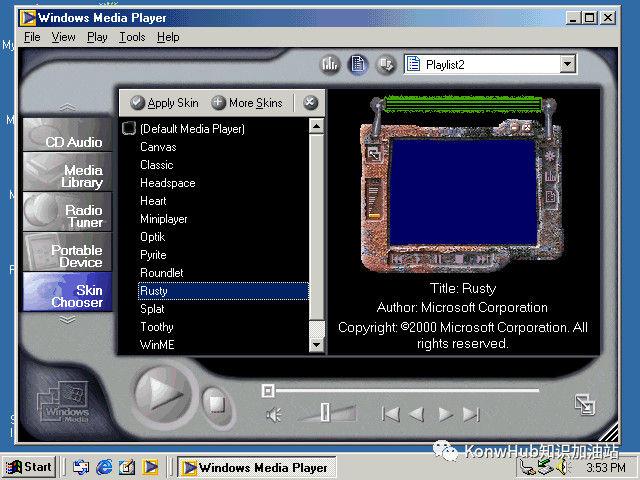This screenshot has width=640, height=480.
Task: Click the shuffle toggle icon
Action: coord(385,64)
